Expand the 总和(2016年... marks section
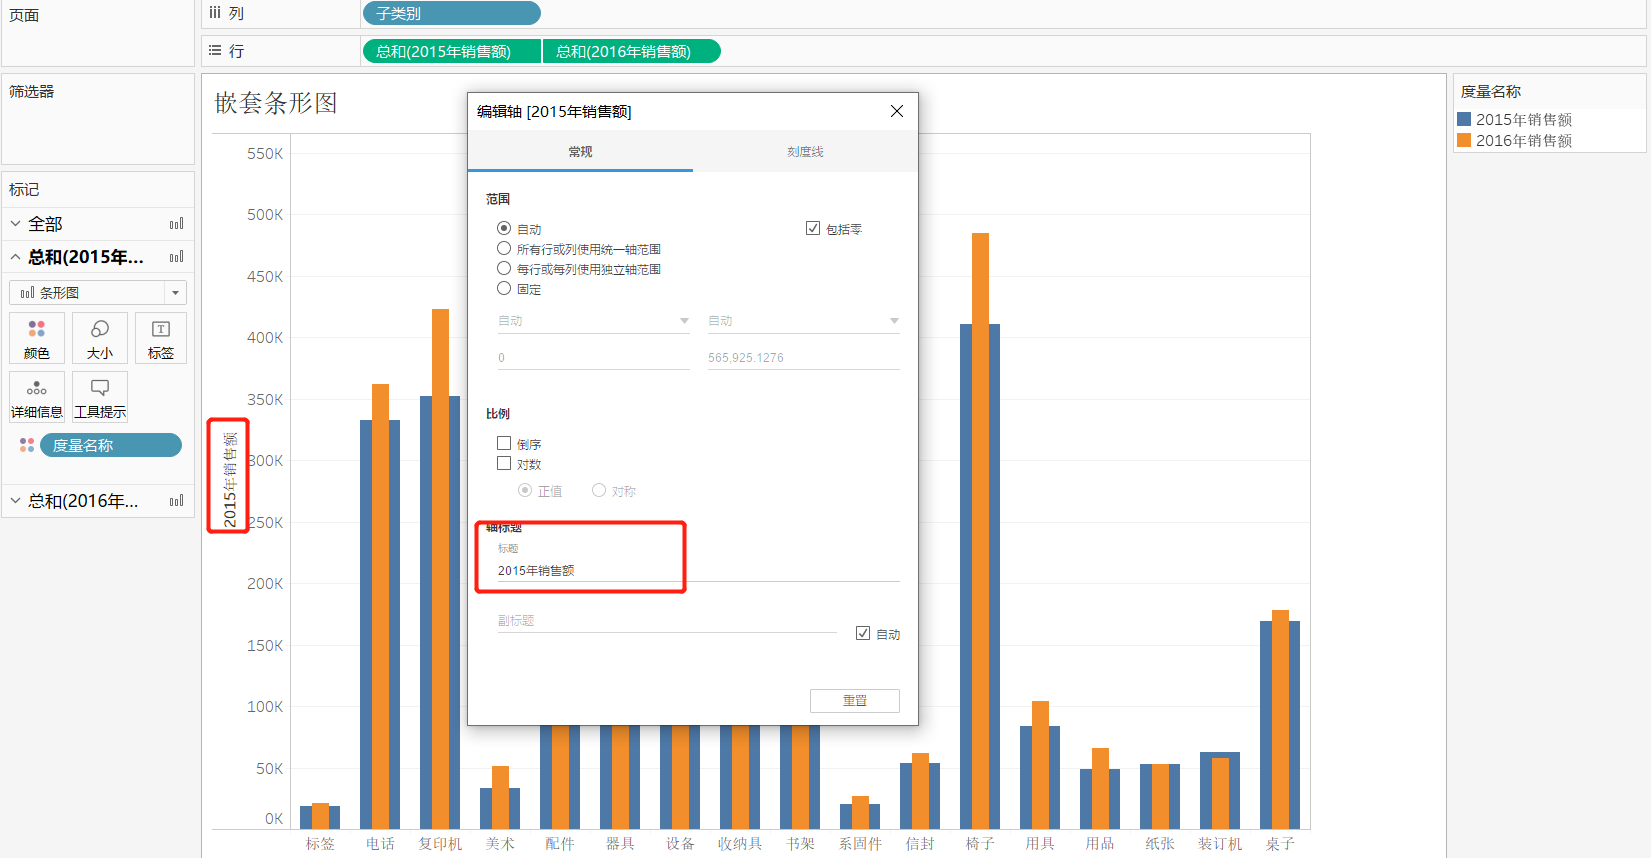The height and width of the screenshot is (858, 1651). pyautogui.click(x=16, y=501)
